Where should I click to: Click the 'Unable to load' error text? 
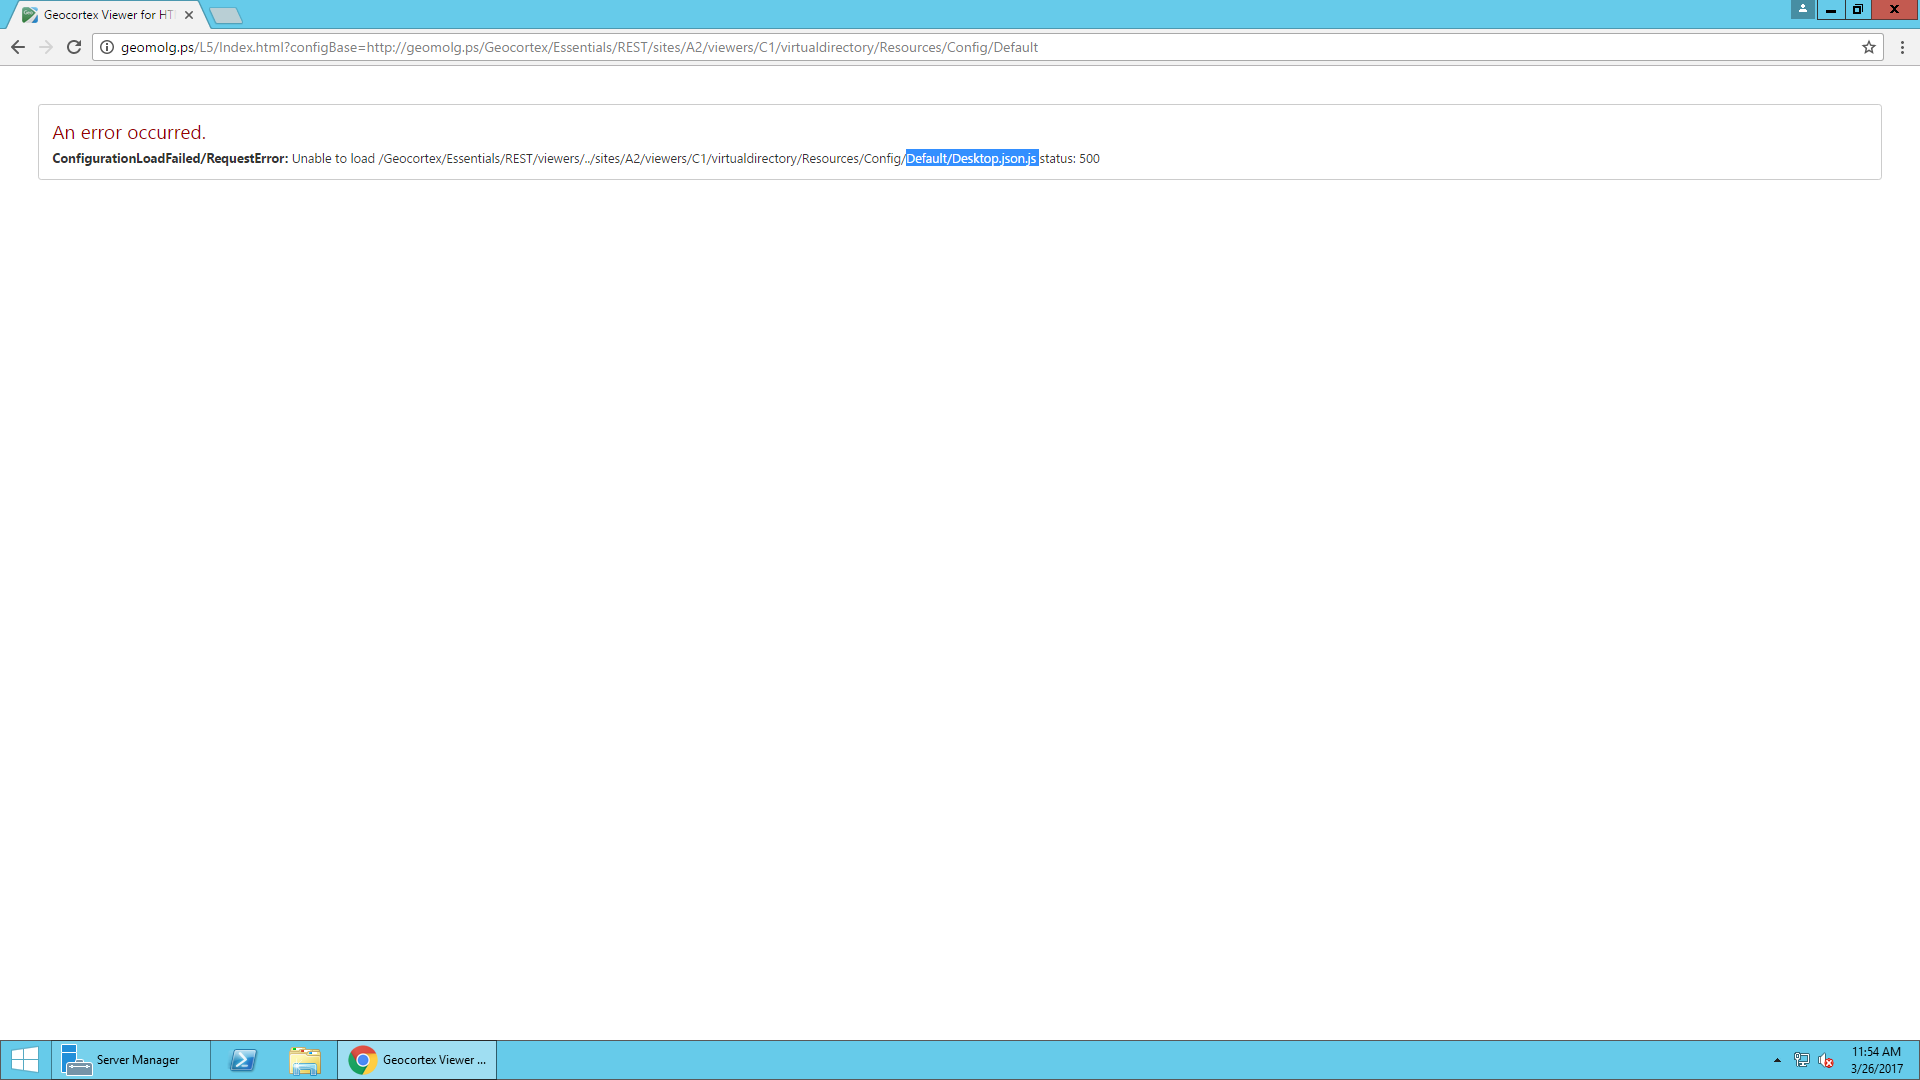coord(333,159)
